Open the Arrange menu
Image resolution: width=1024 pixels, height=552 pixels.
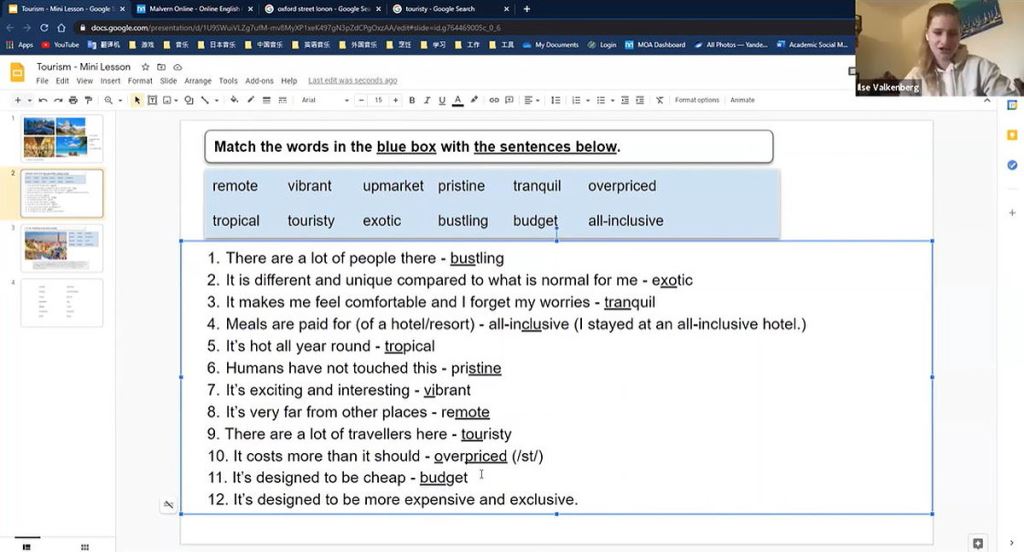(198, 81)
